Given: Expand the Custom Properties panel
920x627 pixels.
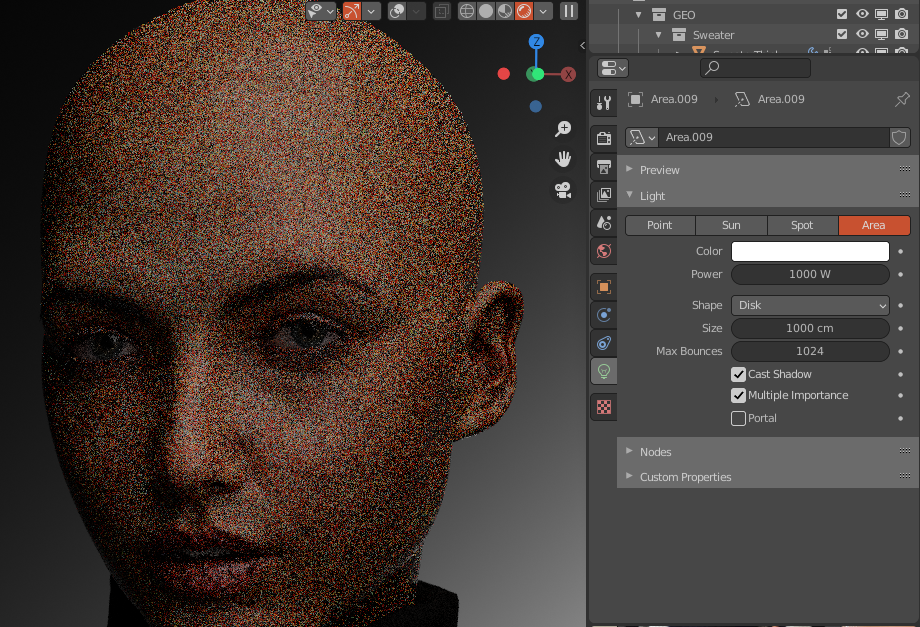Looking at the screenshot, I should tap(685, 477).
